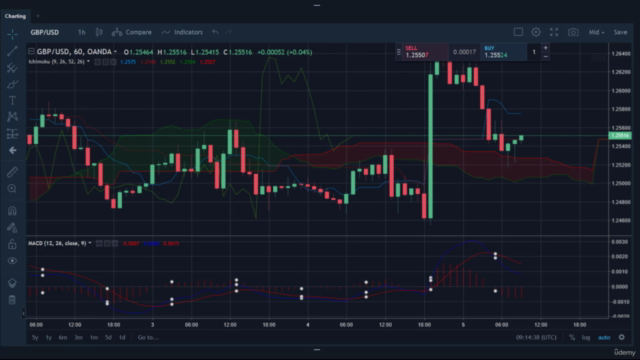
Task: Toggle magnet mode
Action: [12, 211]
